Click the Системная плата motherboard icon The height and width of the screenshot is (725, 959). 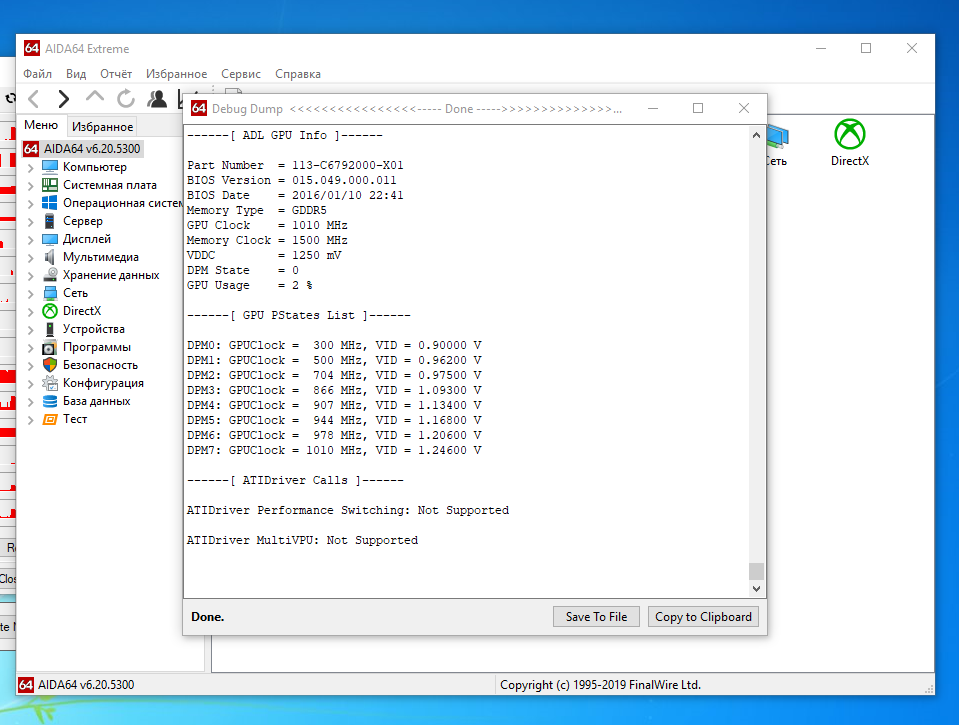click(x=50, y=185)
